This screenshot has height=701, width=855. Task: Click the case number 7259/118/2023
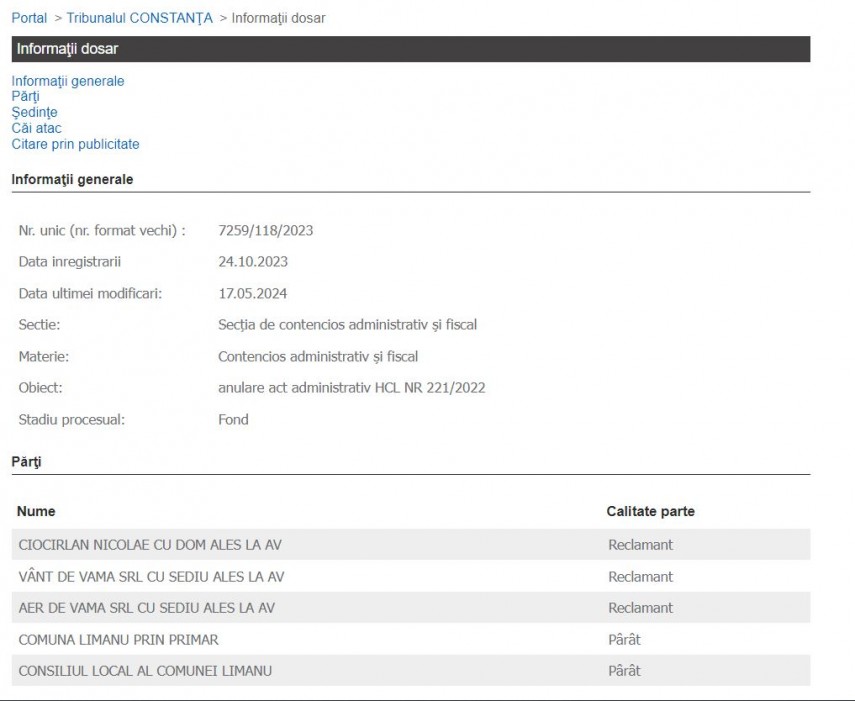[x=265, y=231]
